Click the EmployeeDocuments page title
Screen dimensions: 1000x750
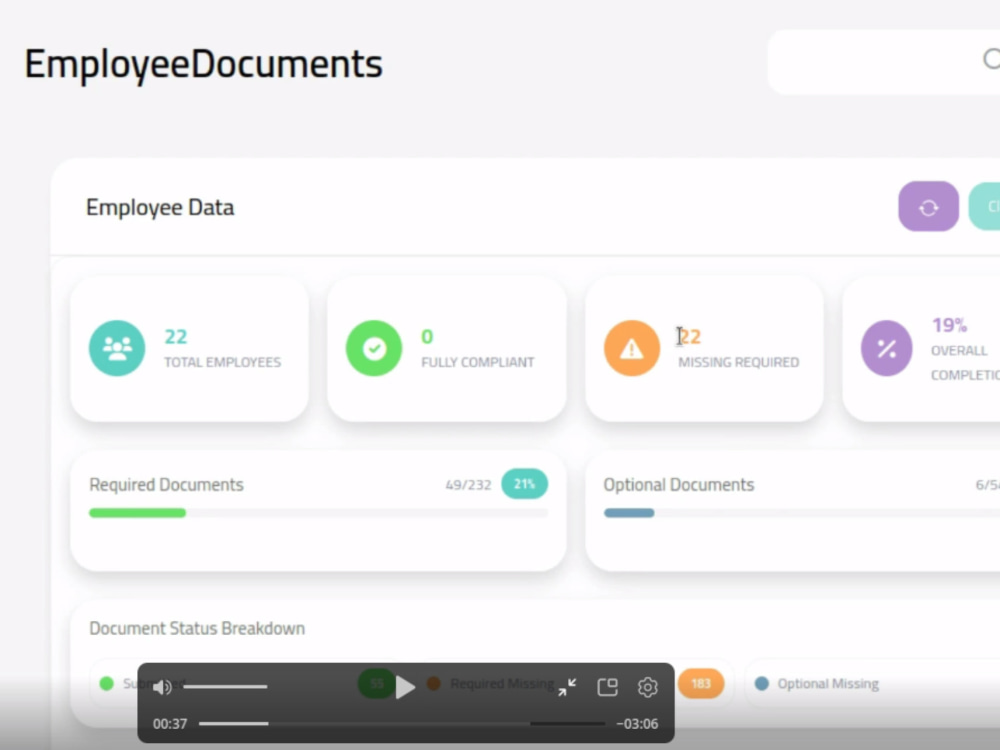(203, 64)
